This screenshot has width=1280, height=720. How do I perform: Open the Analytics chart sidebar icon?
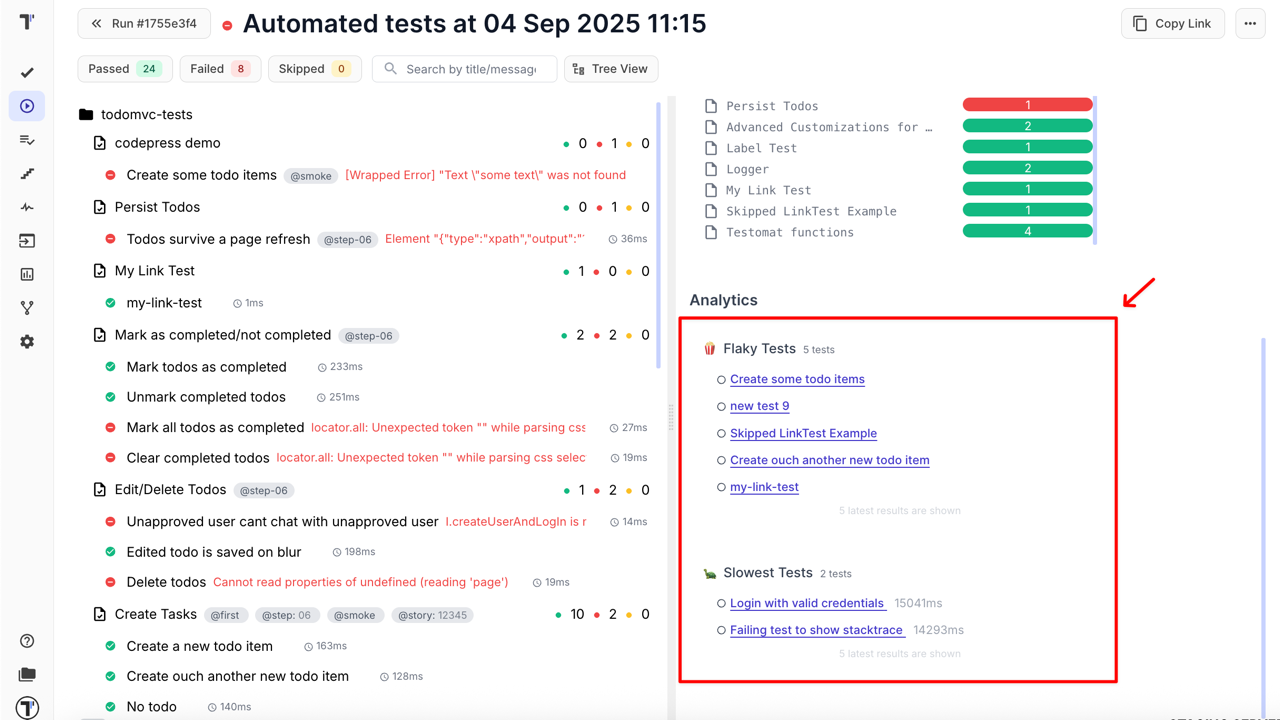tap(27, 274)
